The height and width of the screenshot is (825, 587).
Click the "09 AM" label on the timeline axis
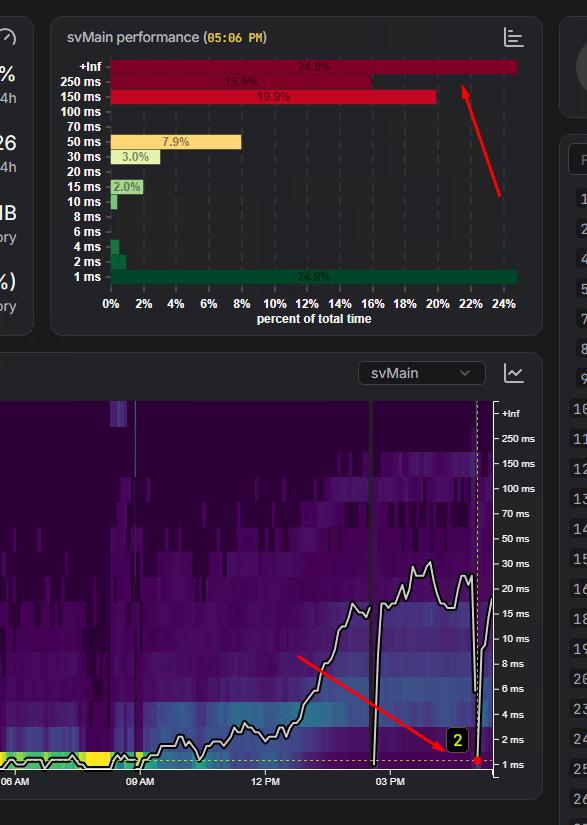coord(140,781)
